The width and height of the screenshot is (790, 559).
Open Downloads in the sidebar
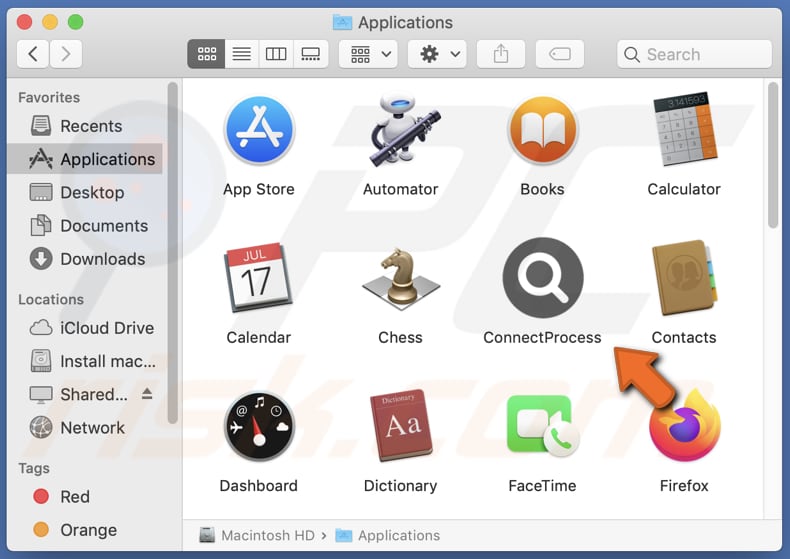(x=85, y=259)
